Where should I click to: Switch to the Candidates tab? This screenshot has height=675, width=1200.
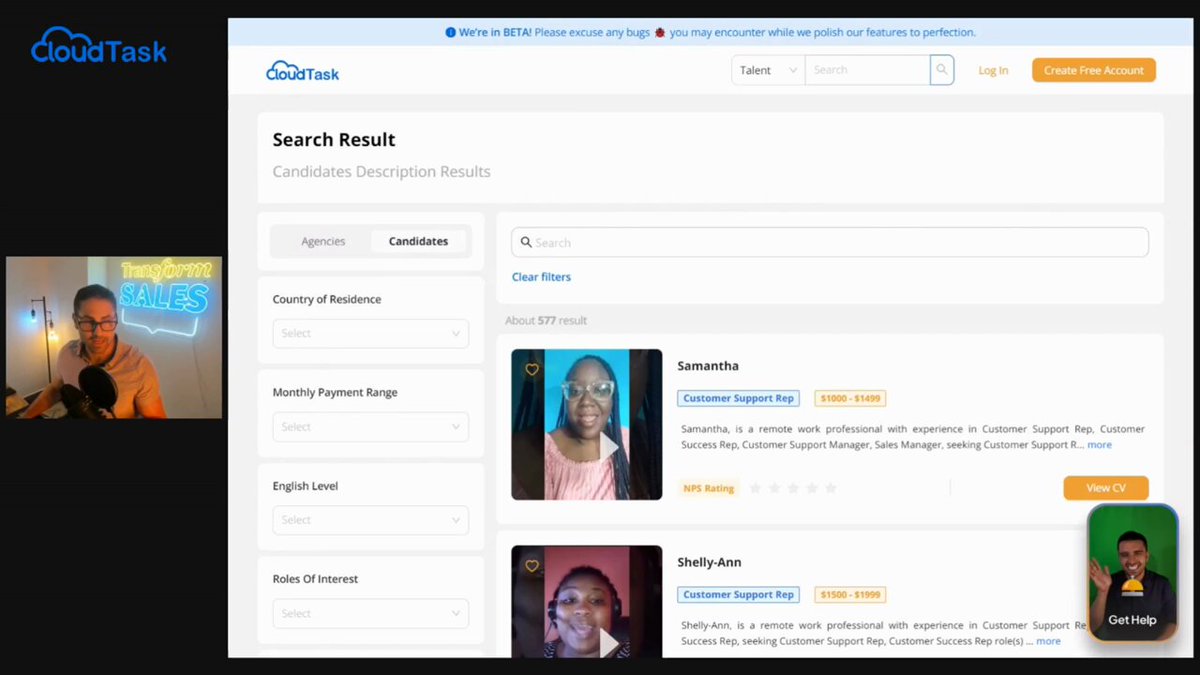(418, 241)
